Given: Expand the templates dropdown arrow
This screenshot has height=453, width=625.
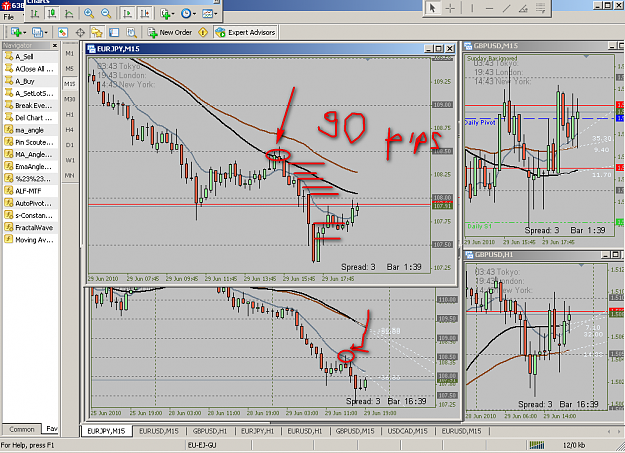Looking at the screenshot, I should point(216,14).
